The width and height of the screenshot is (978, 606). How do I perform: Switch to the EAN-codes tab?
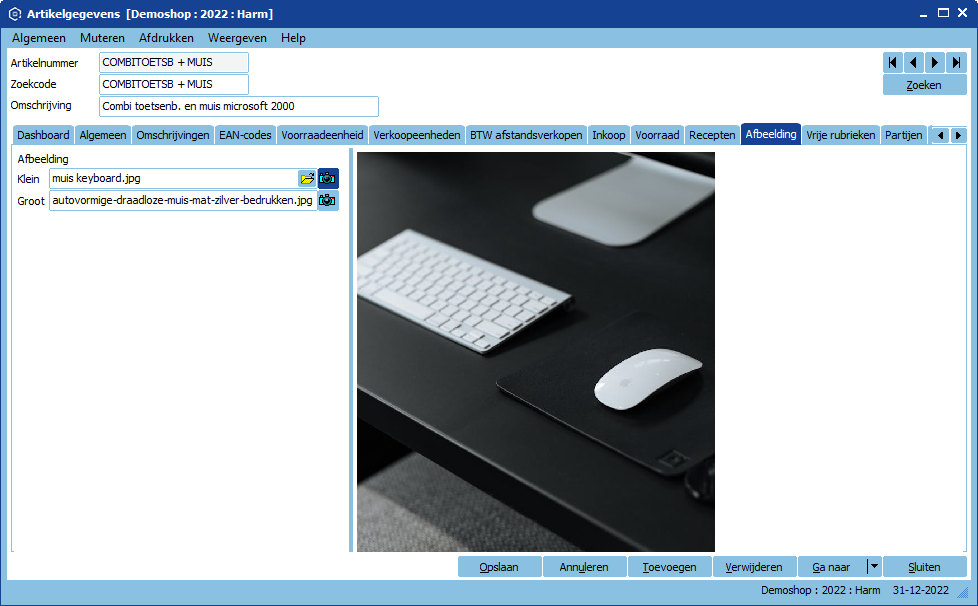(245, 135)
